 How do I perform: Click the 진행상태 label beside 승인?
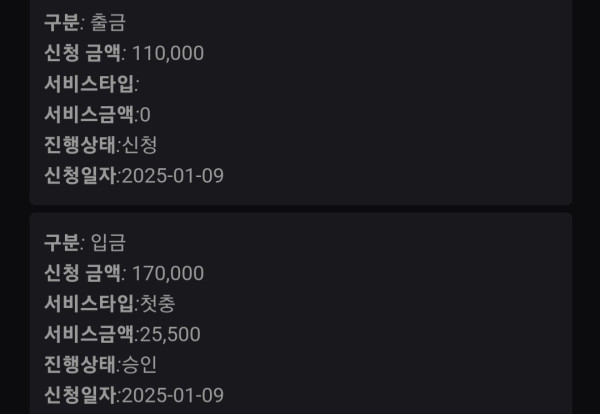point(79,365)
